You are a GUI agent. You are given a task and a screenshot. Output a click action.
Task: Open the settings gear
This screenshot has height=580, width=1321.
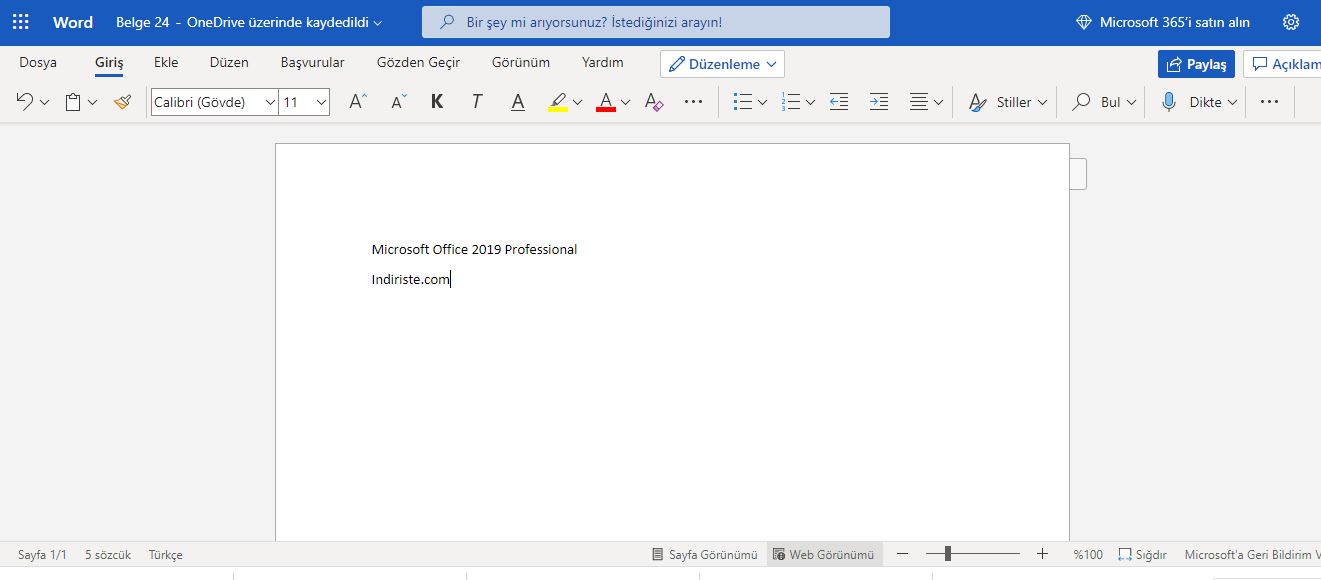coord(1291,22)
